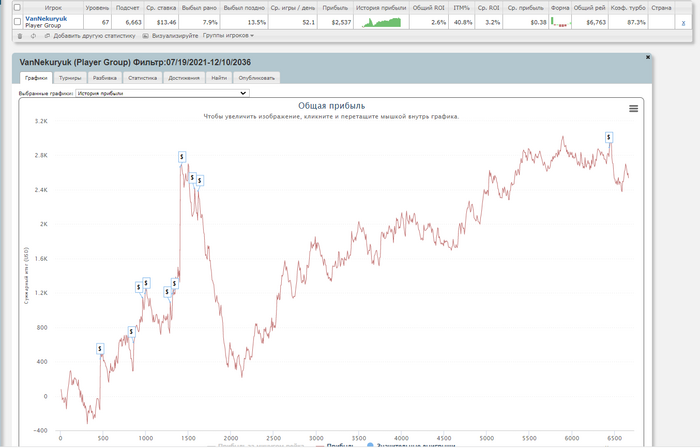
Task: Open the Разбивка tab
Action: pos(104,78)
